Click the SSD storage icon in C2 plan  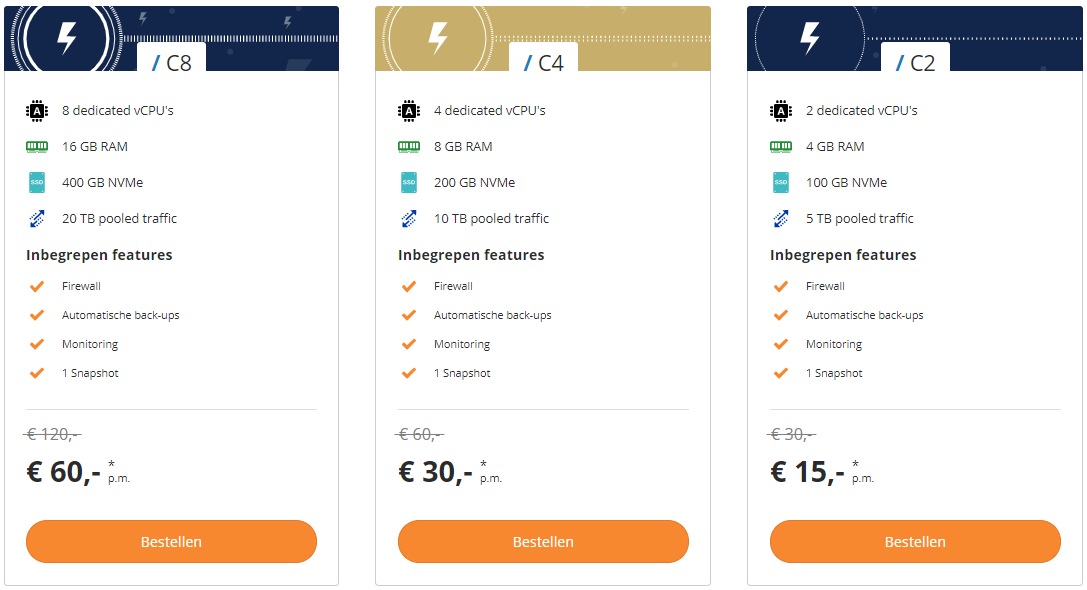coord(781,183)
